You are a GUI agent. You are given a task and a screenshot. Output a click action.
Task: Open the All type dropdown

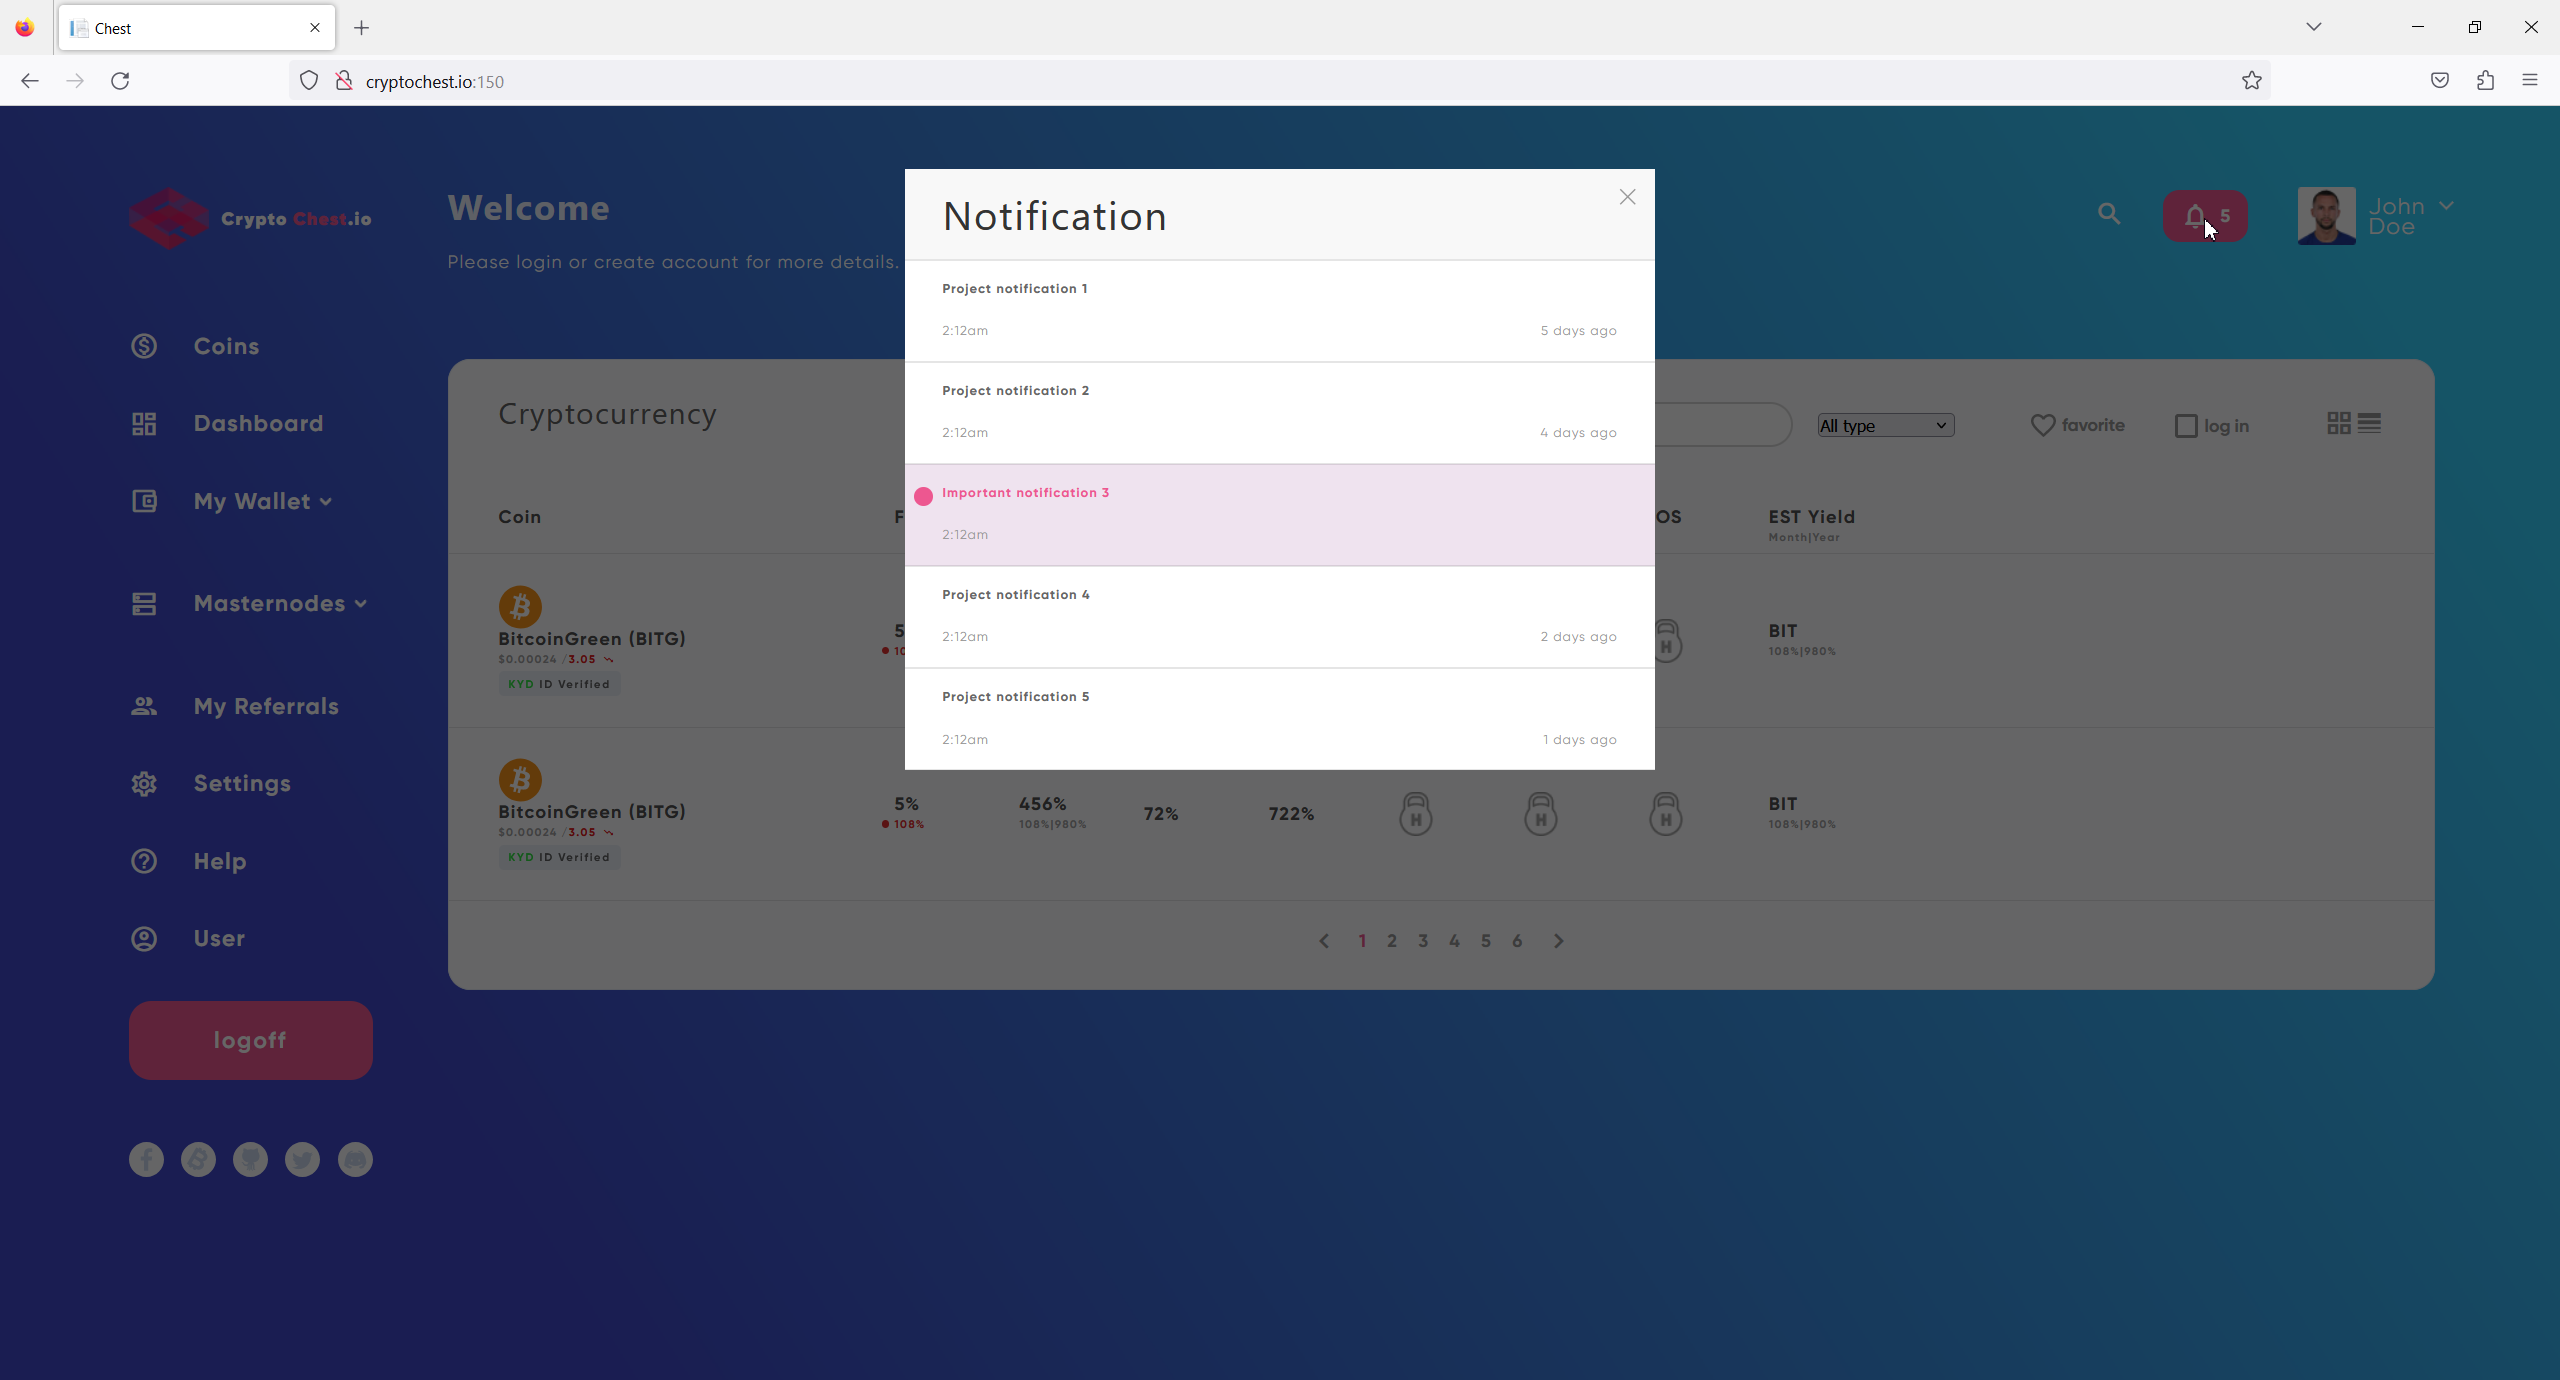(x=1885, y=426)
